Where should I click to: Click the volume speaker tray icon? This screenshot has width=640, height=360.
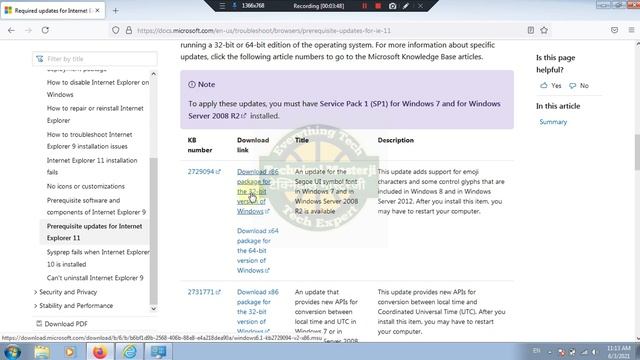pyautogui.click(x=595, y=352)
